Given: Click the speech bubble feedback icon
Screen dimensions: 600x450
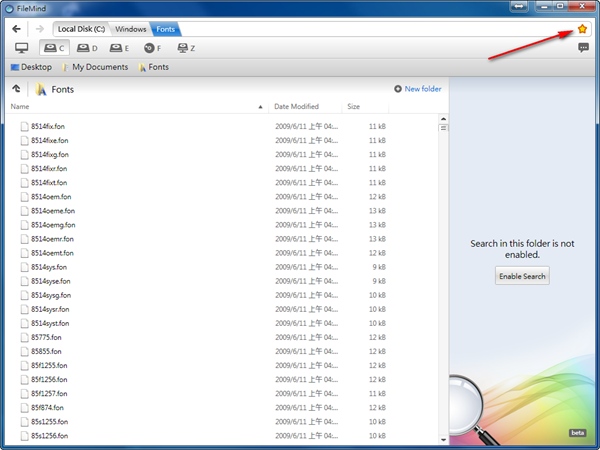Looking at the screenshot, I should tap(583, 48).
